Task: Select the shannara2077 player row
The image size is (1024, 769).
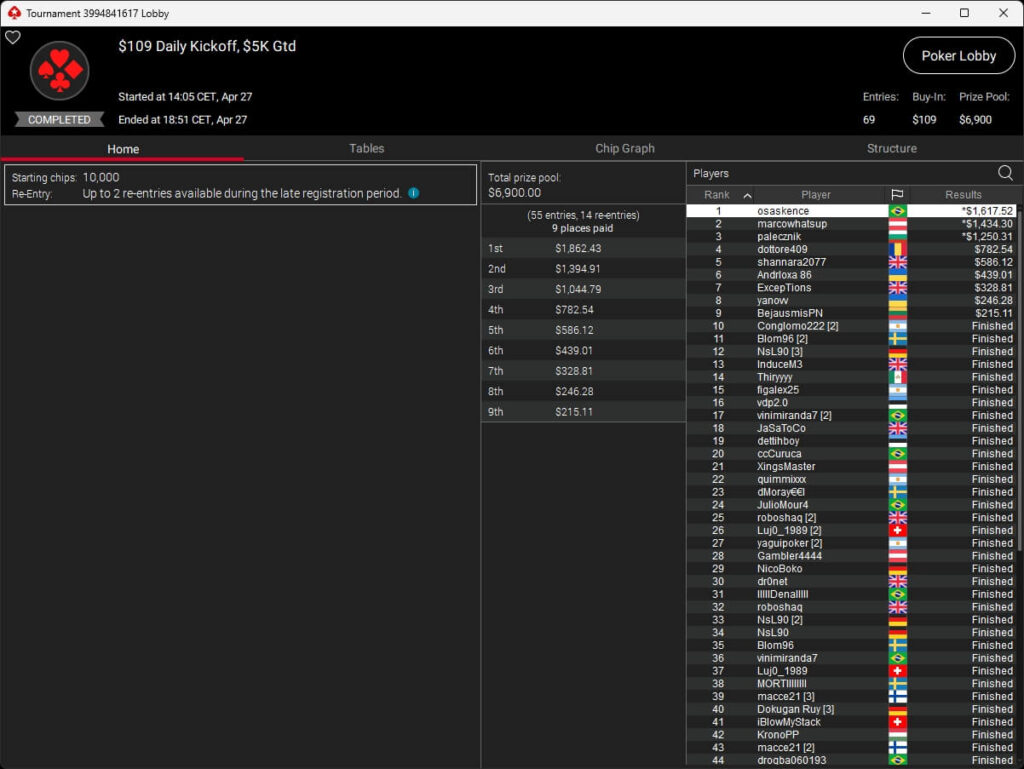Action: (791, 262)
